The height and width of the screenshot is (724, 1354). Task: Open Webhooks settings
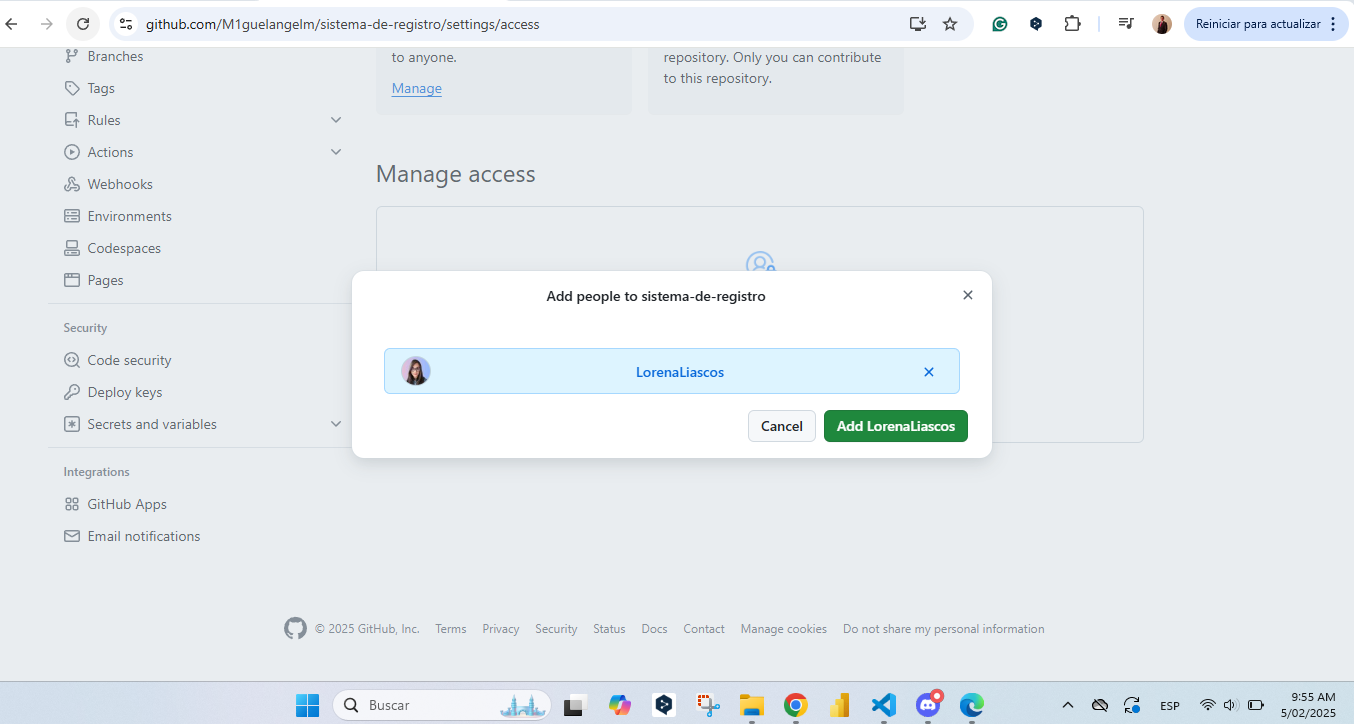120,184
